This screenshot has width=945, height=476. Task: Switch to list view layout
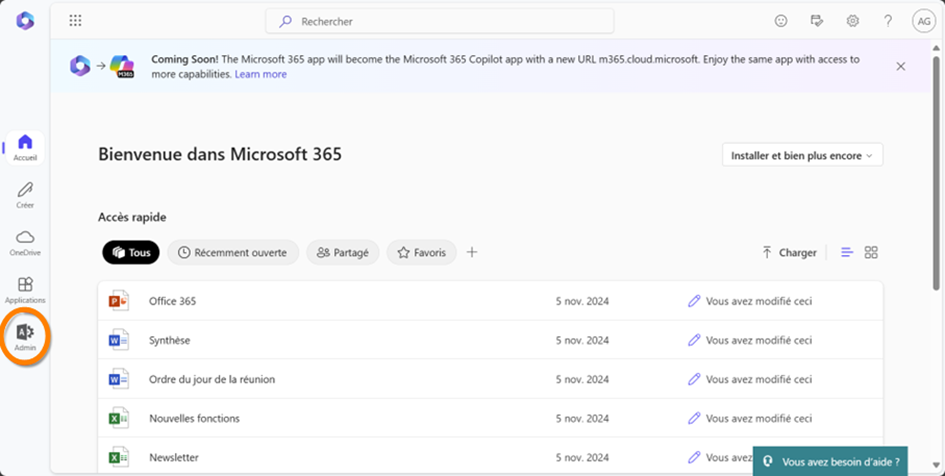[x=847, y=253]
